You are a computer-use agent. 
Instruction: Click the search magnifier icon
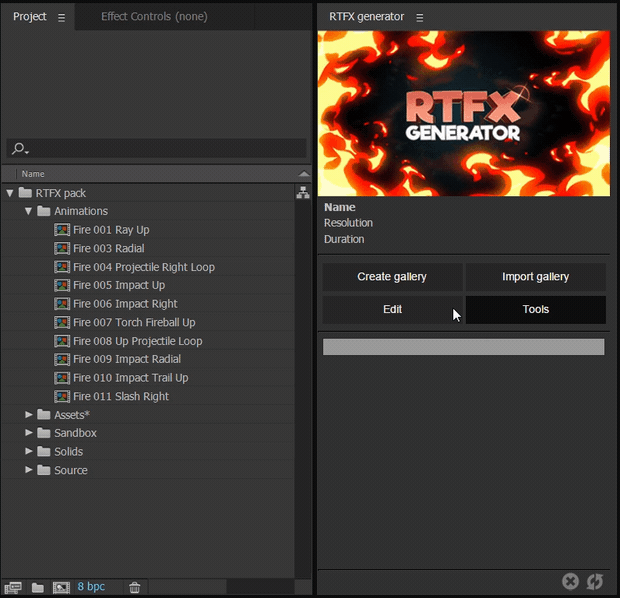click(18, 148)
